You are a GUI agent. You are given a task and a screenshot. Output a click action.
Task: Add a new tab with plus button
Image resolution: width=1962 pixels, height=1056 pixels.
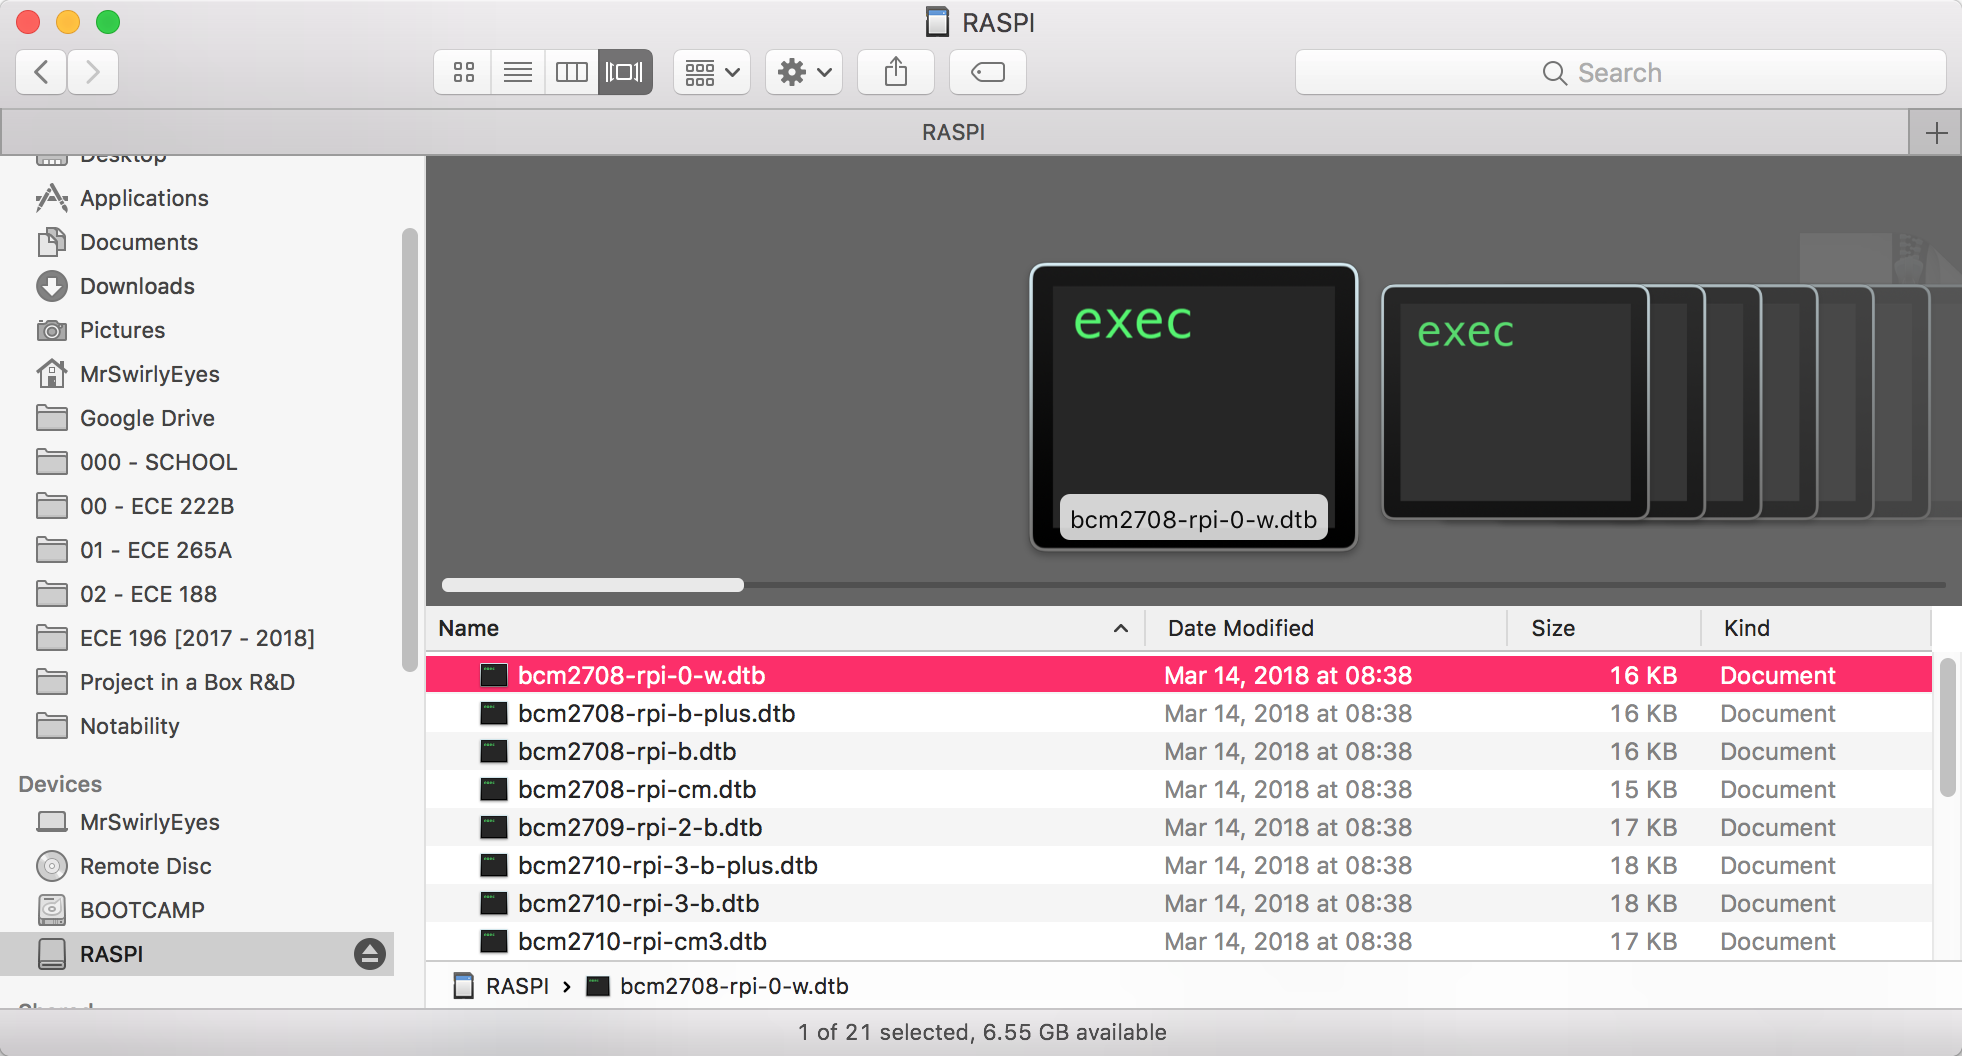[x=1936, y=133]
